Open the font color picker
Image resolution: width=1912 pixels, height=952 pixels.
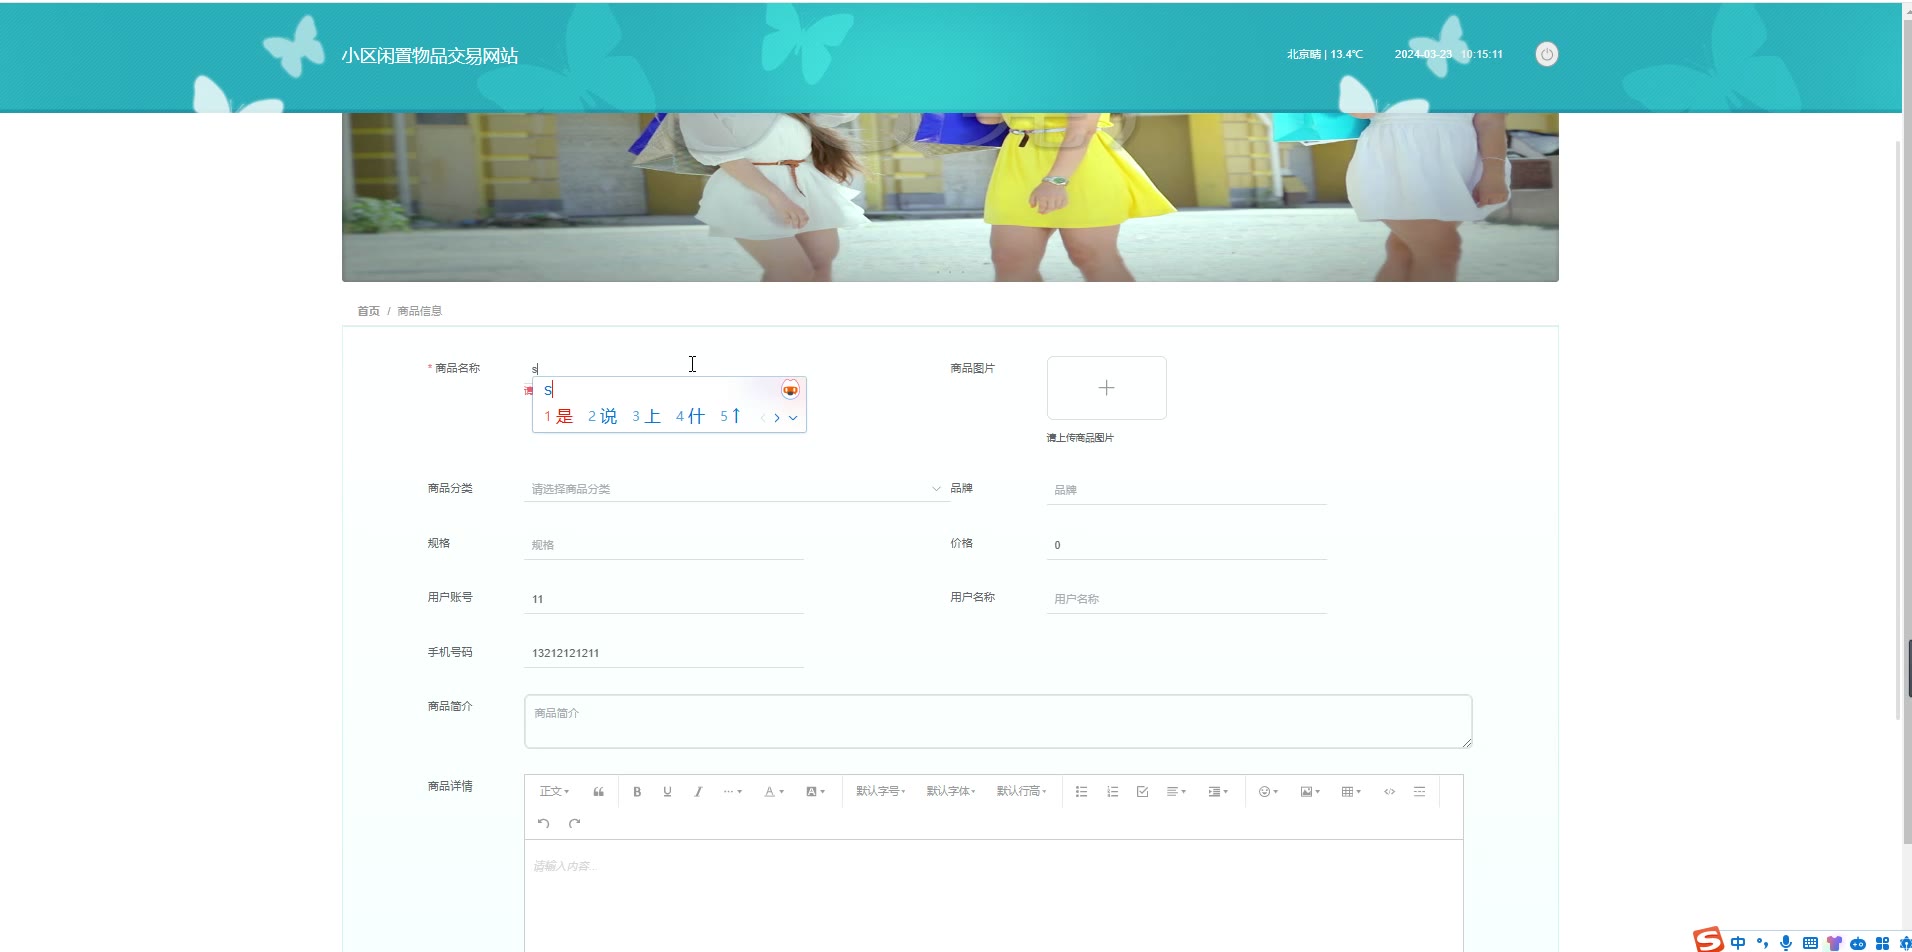click(x=774, y=792)
